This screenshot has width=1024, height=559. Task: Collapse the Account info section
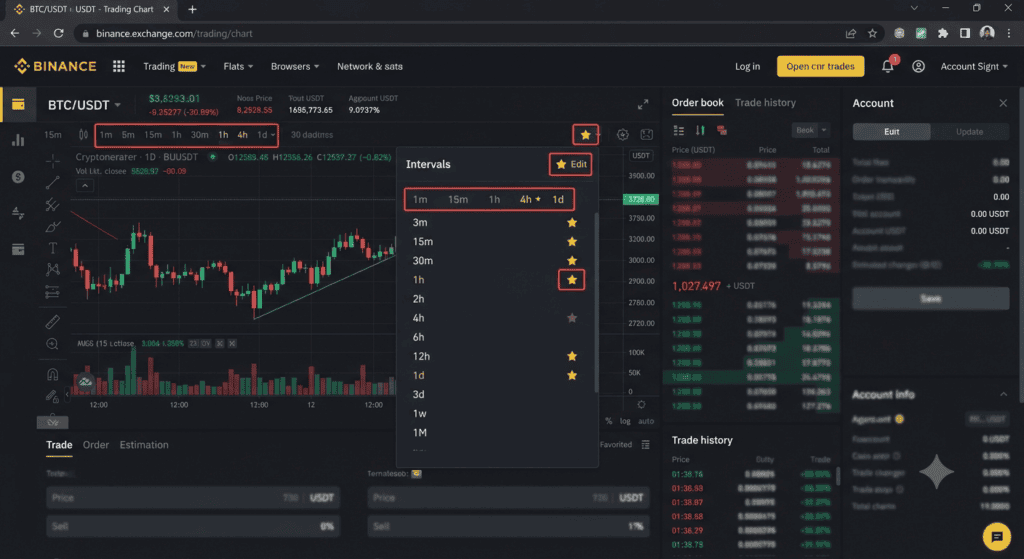[x=1003, y=394]
